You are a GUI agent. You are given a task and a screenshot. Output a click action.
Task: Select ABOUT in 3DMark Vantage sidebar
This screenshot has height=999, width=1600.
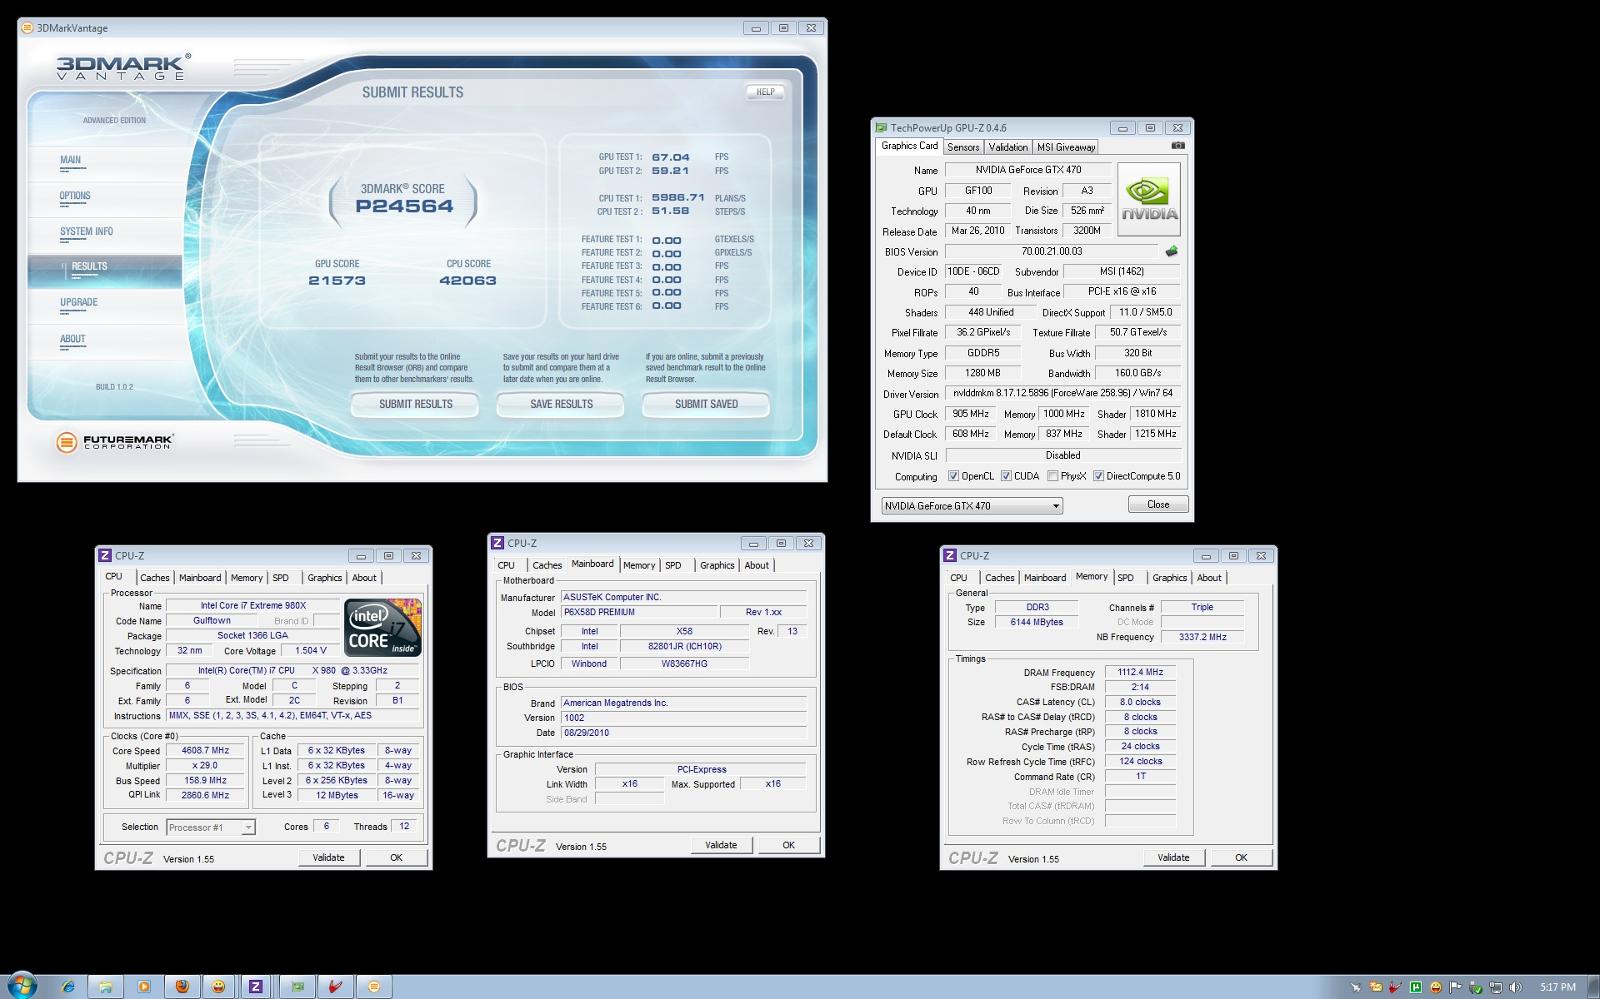click(73, 339)
